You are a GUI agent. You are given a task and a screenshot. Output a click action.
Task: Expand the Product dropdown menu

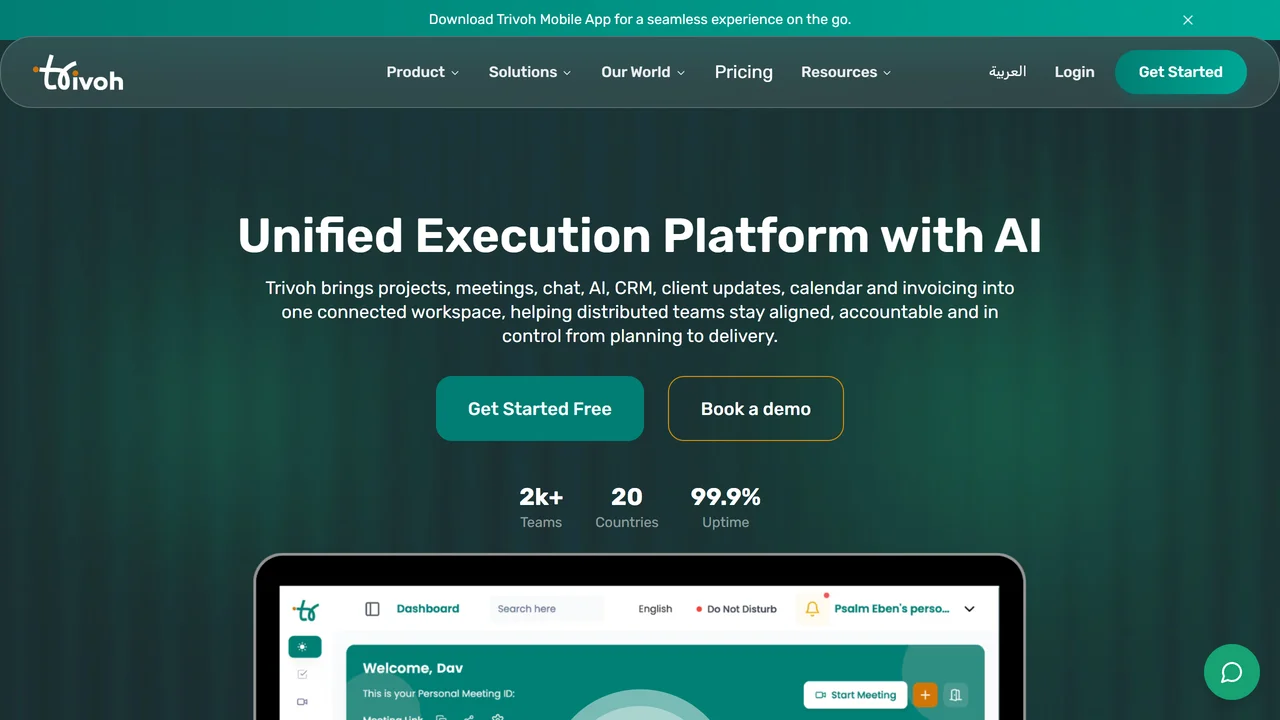click(423, 72)
